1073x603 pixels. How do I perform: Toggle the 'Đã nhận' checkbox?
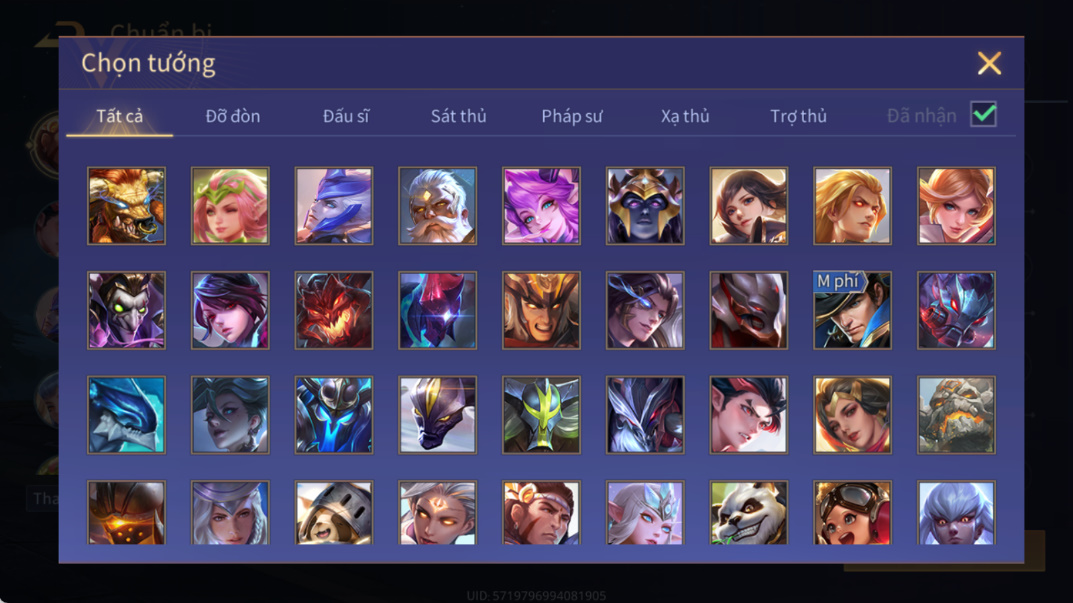pos(983,114)
